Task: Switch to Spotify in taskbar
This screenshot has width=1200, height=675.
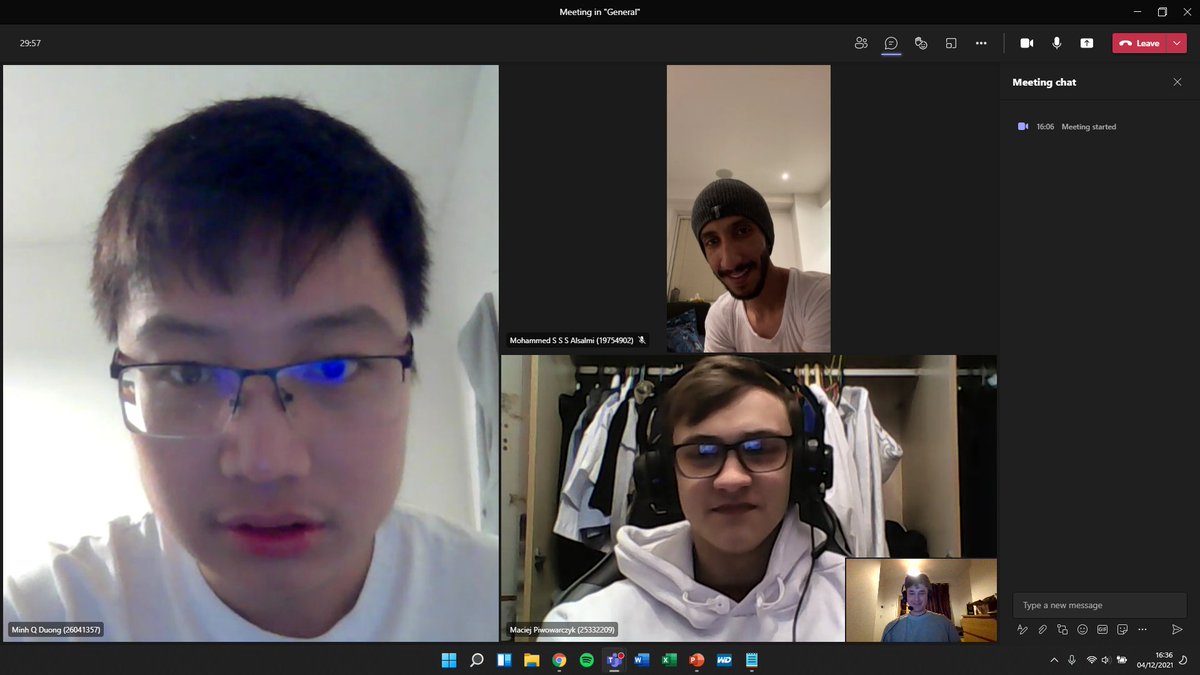Action: 587,660
